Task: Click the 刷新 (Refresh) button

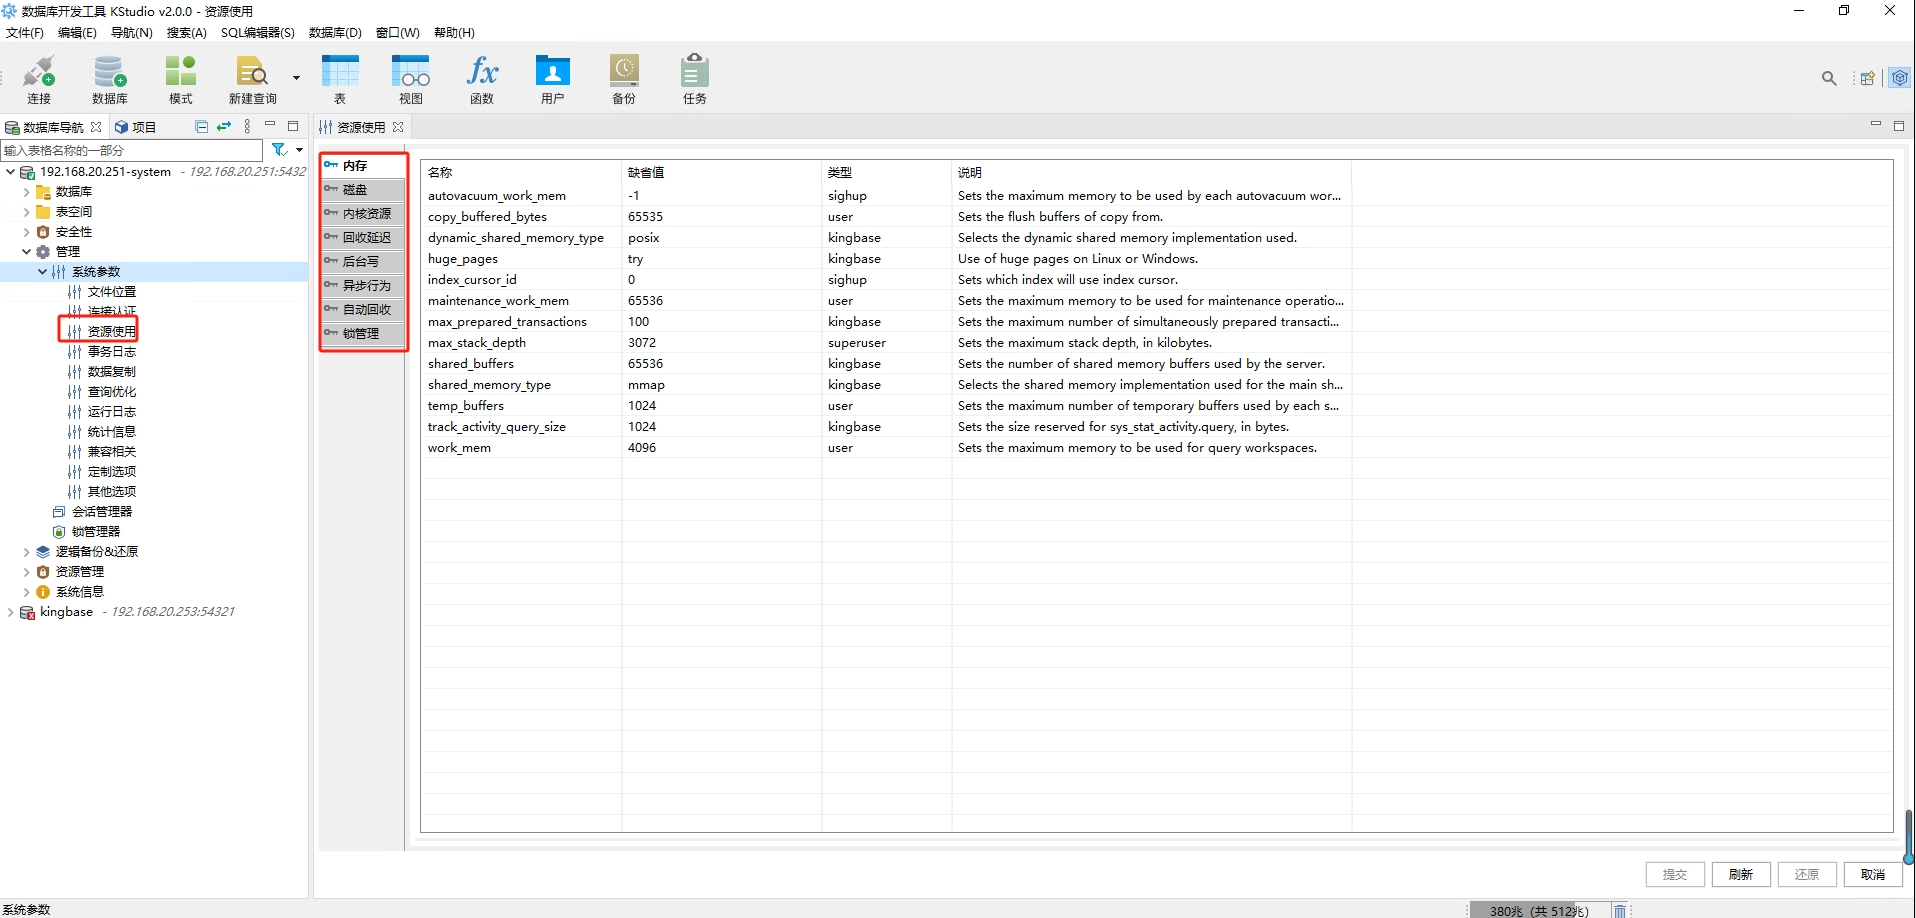Action: point(1740,874)
